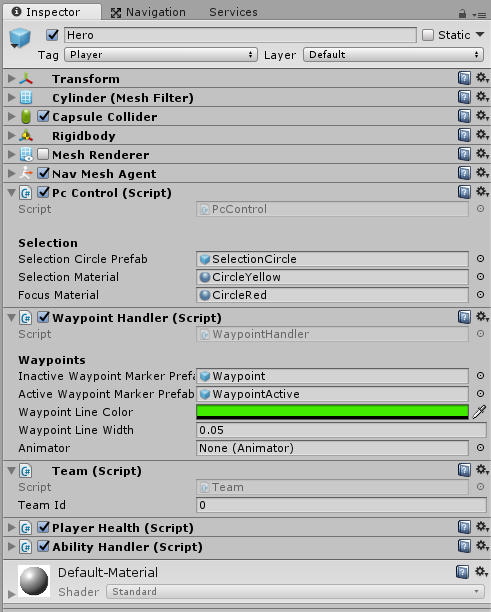The width and height of the screenshot is (491, 612).
Task: Switch to the Navigation tab
Action: point(149,12)
